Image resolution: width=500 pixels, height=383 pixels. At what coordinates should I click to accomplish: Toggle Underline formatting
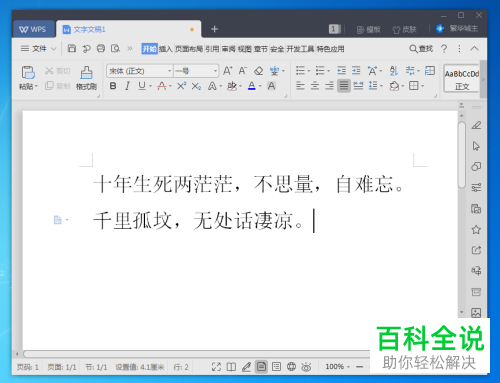point(142,86)
